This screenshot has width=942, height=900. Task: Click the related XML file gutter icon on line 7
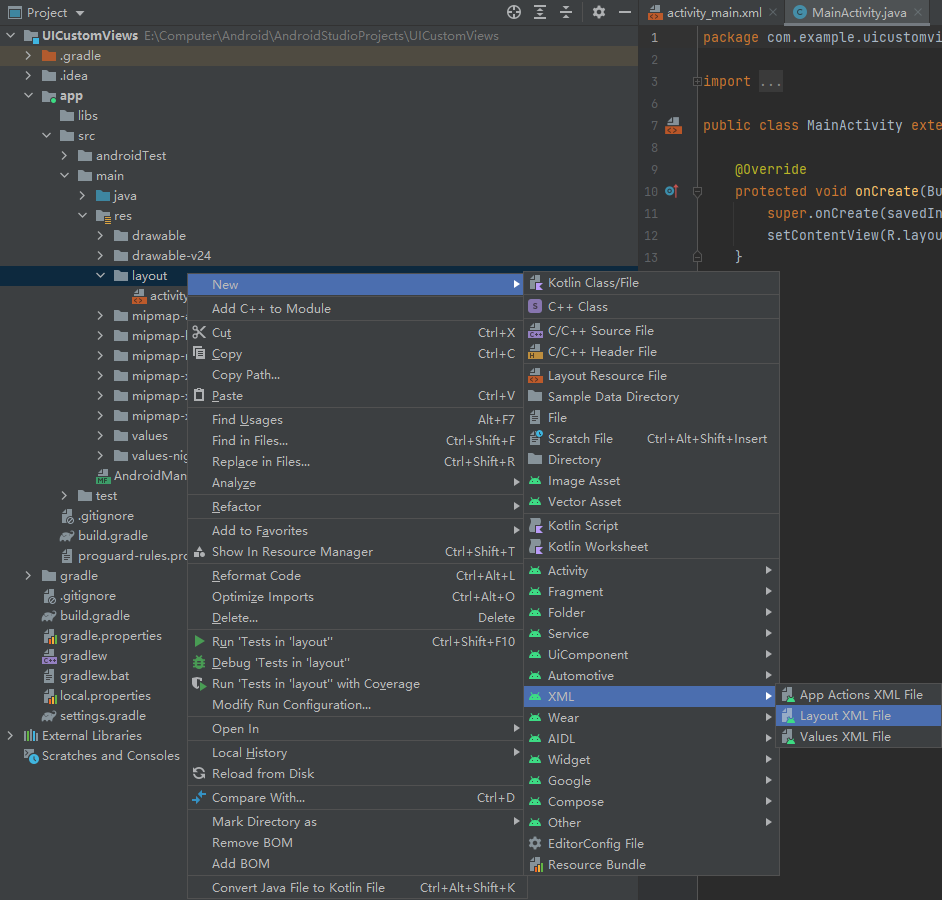pos(673,126)
